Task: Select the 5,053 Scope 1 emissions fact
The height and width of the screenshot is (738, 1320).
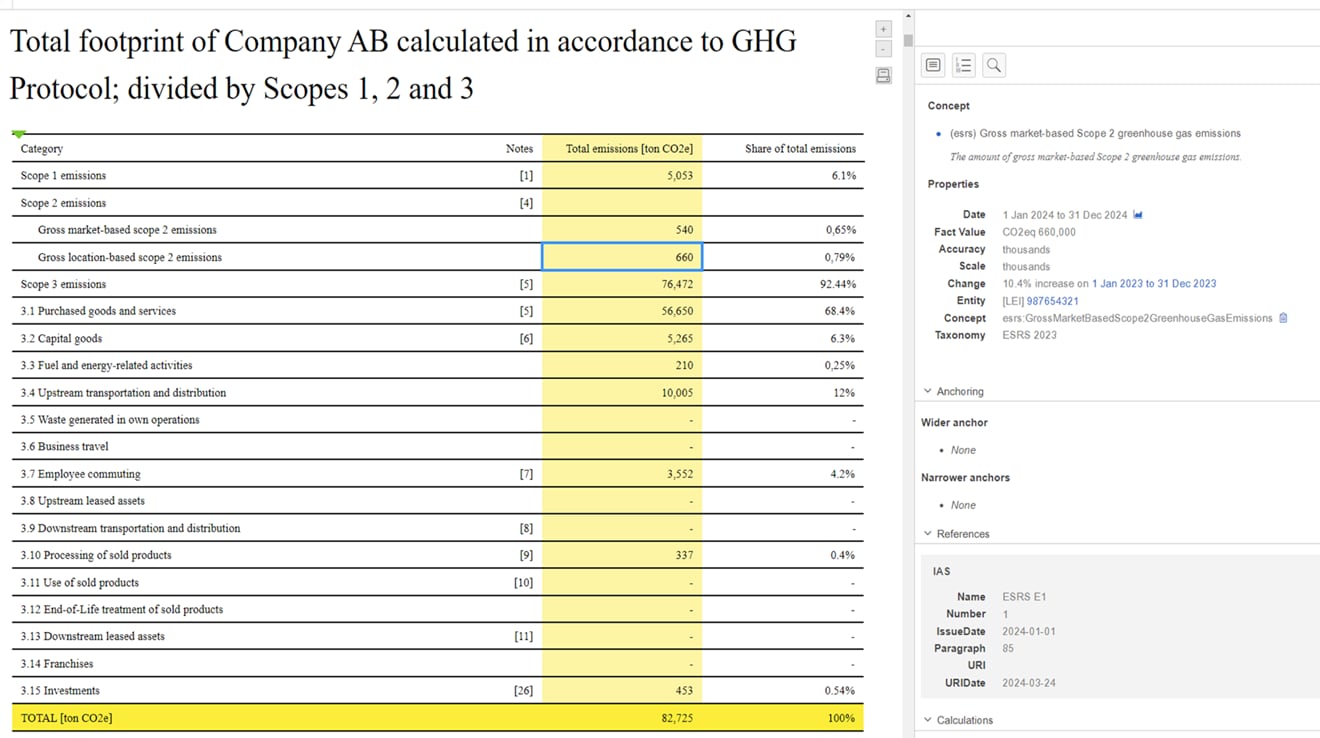Action: click(x=622, y=176)
